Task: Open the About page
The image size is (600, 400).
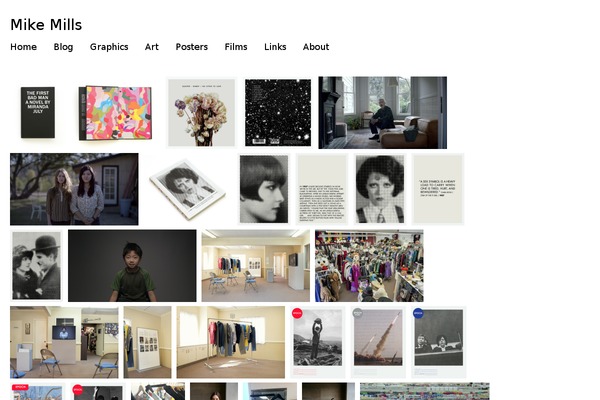Action: click(316, 47)
